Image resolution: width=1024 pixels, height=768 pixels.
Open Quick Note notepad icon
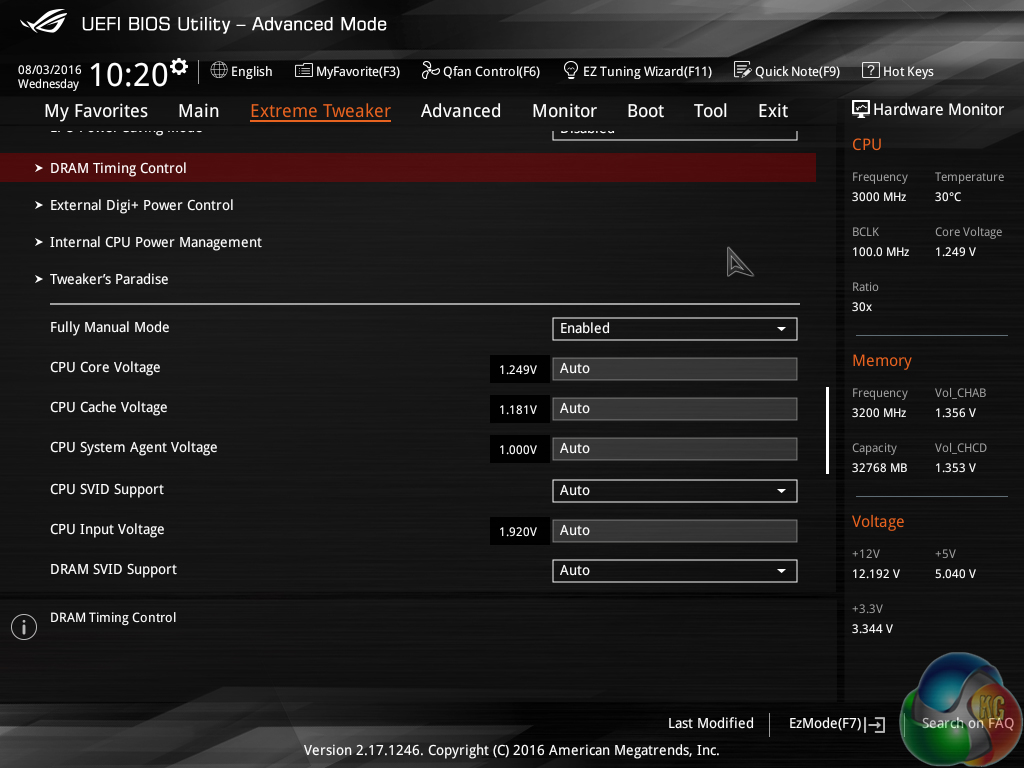743,70
